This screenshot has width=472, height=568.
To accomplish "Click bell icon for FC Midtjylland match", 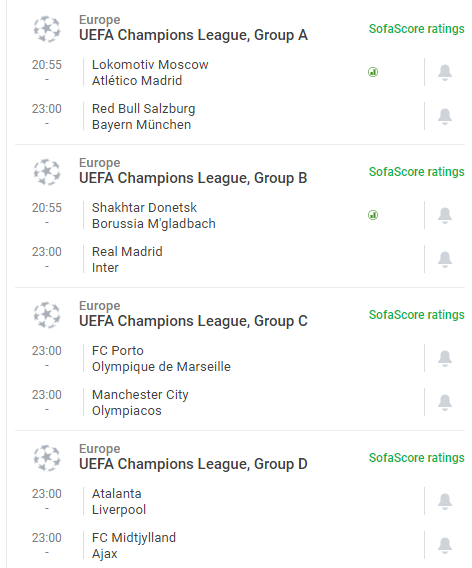I will 444,546.
